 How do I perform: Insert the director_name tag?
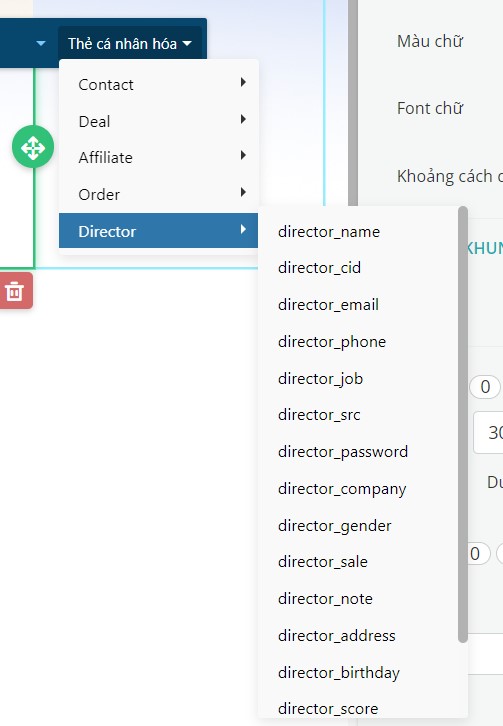click(x=329, y=232)
